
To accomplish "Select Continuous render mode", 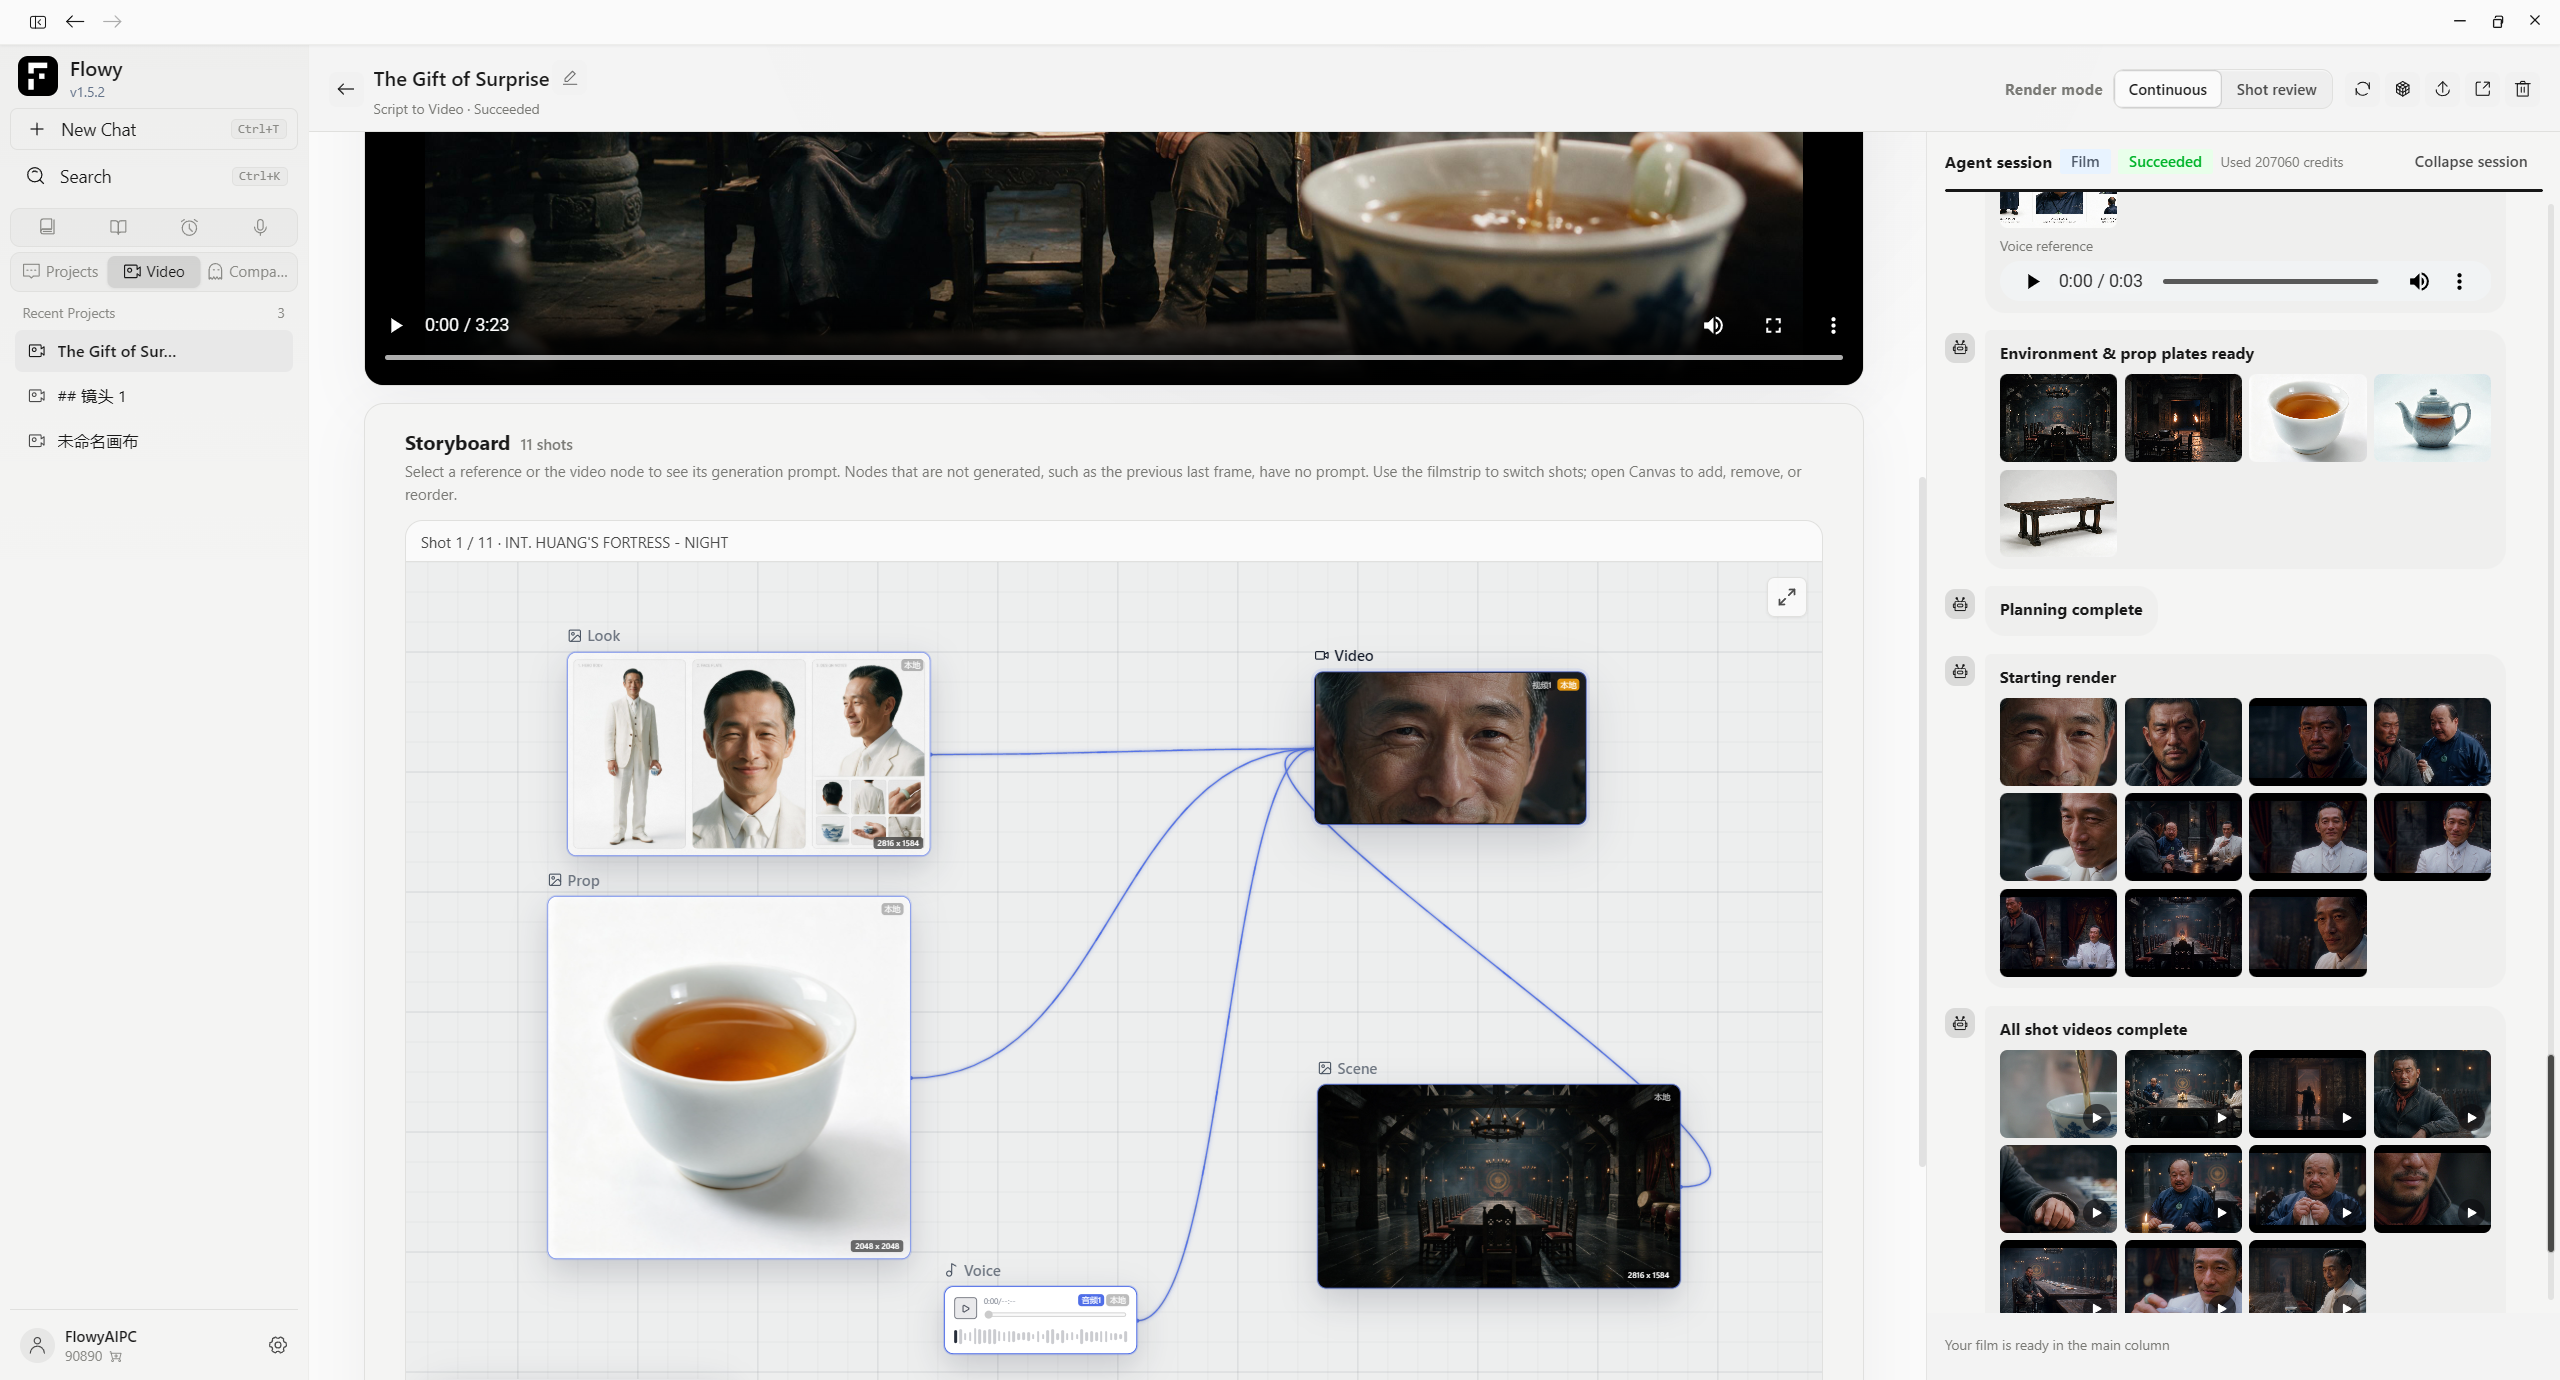I will 2167,89.
